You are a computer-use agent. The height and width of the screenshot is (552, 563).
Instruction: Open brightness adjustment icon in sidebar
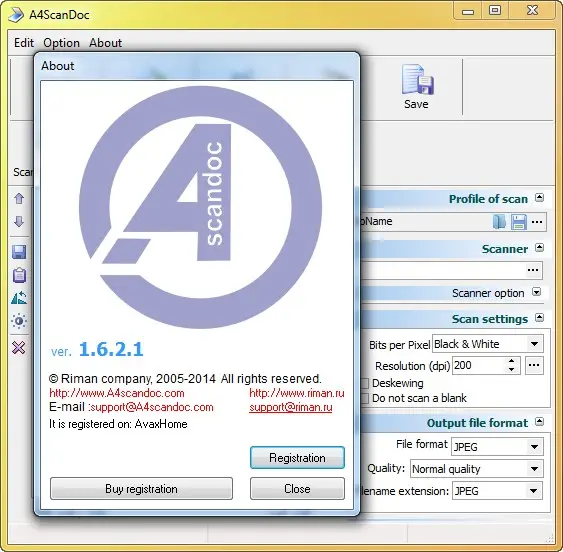[x=19, y=321]
